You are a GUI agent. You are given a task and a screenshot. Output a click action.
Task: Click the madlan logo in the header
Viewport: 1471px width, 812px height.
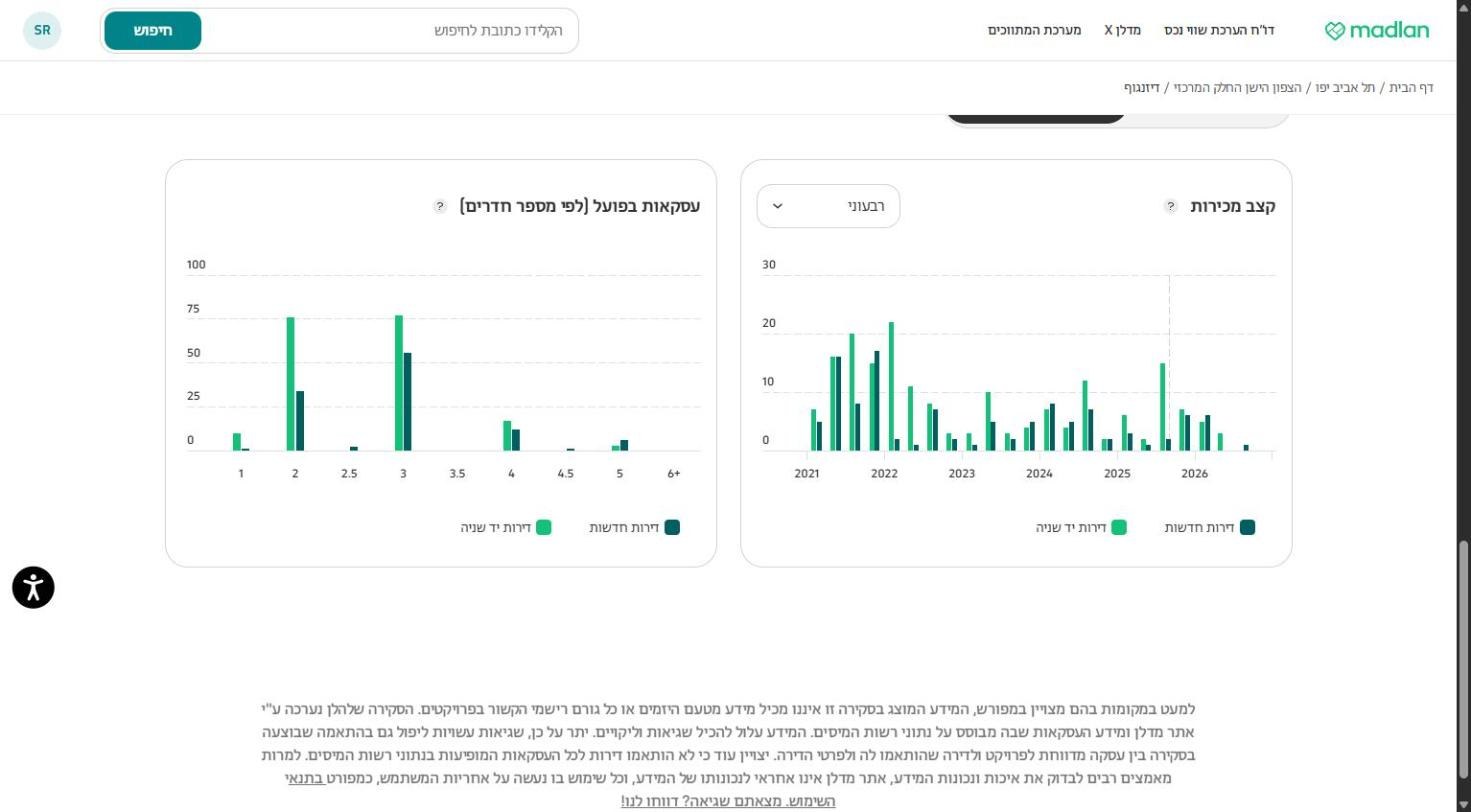pos(1377,31)
